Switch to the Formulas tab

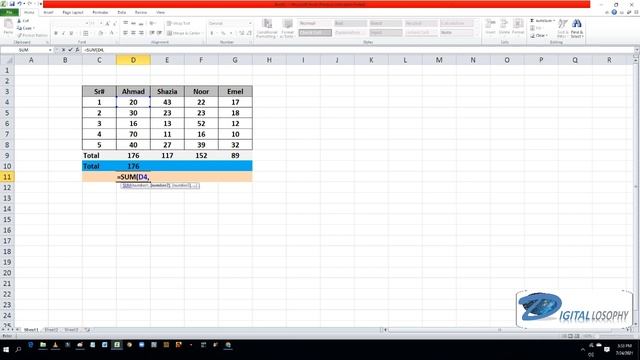click(100, 13)
